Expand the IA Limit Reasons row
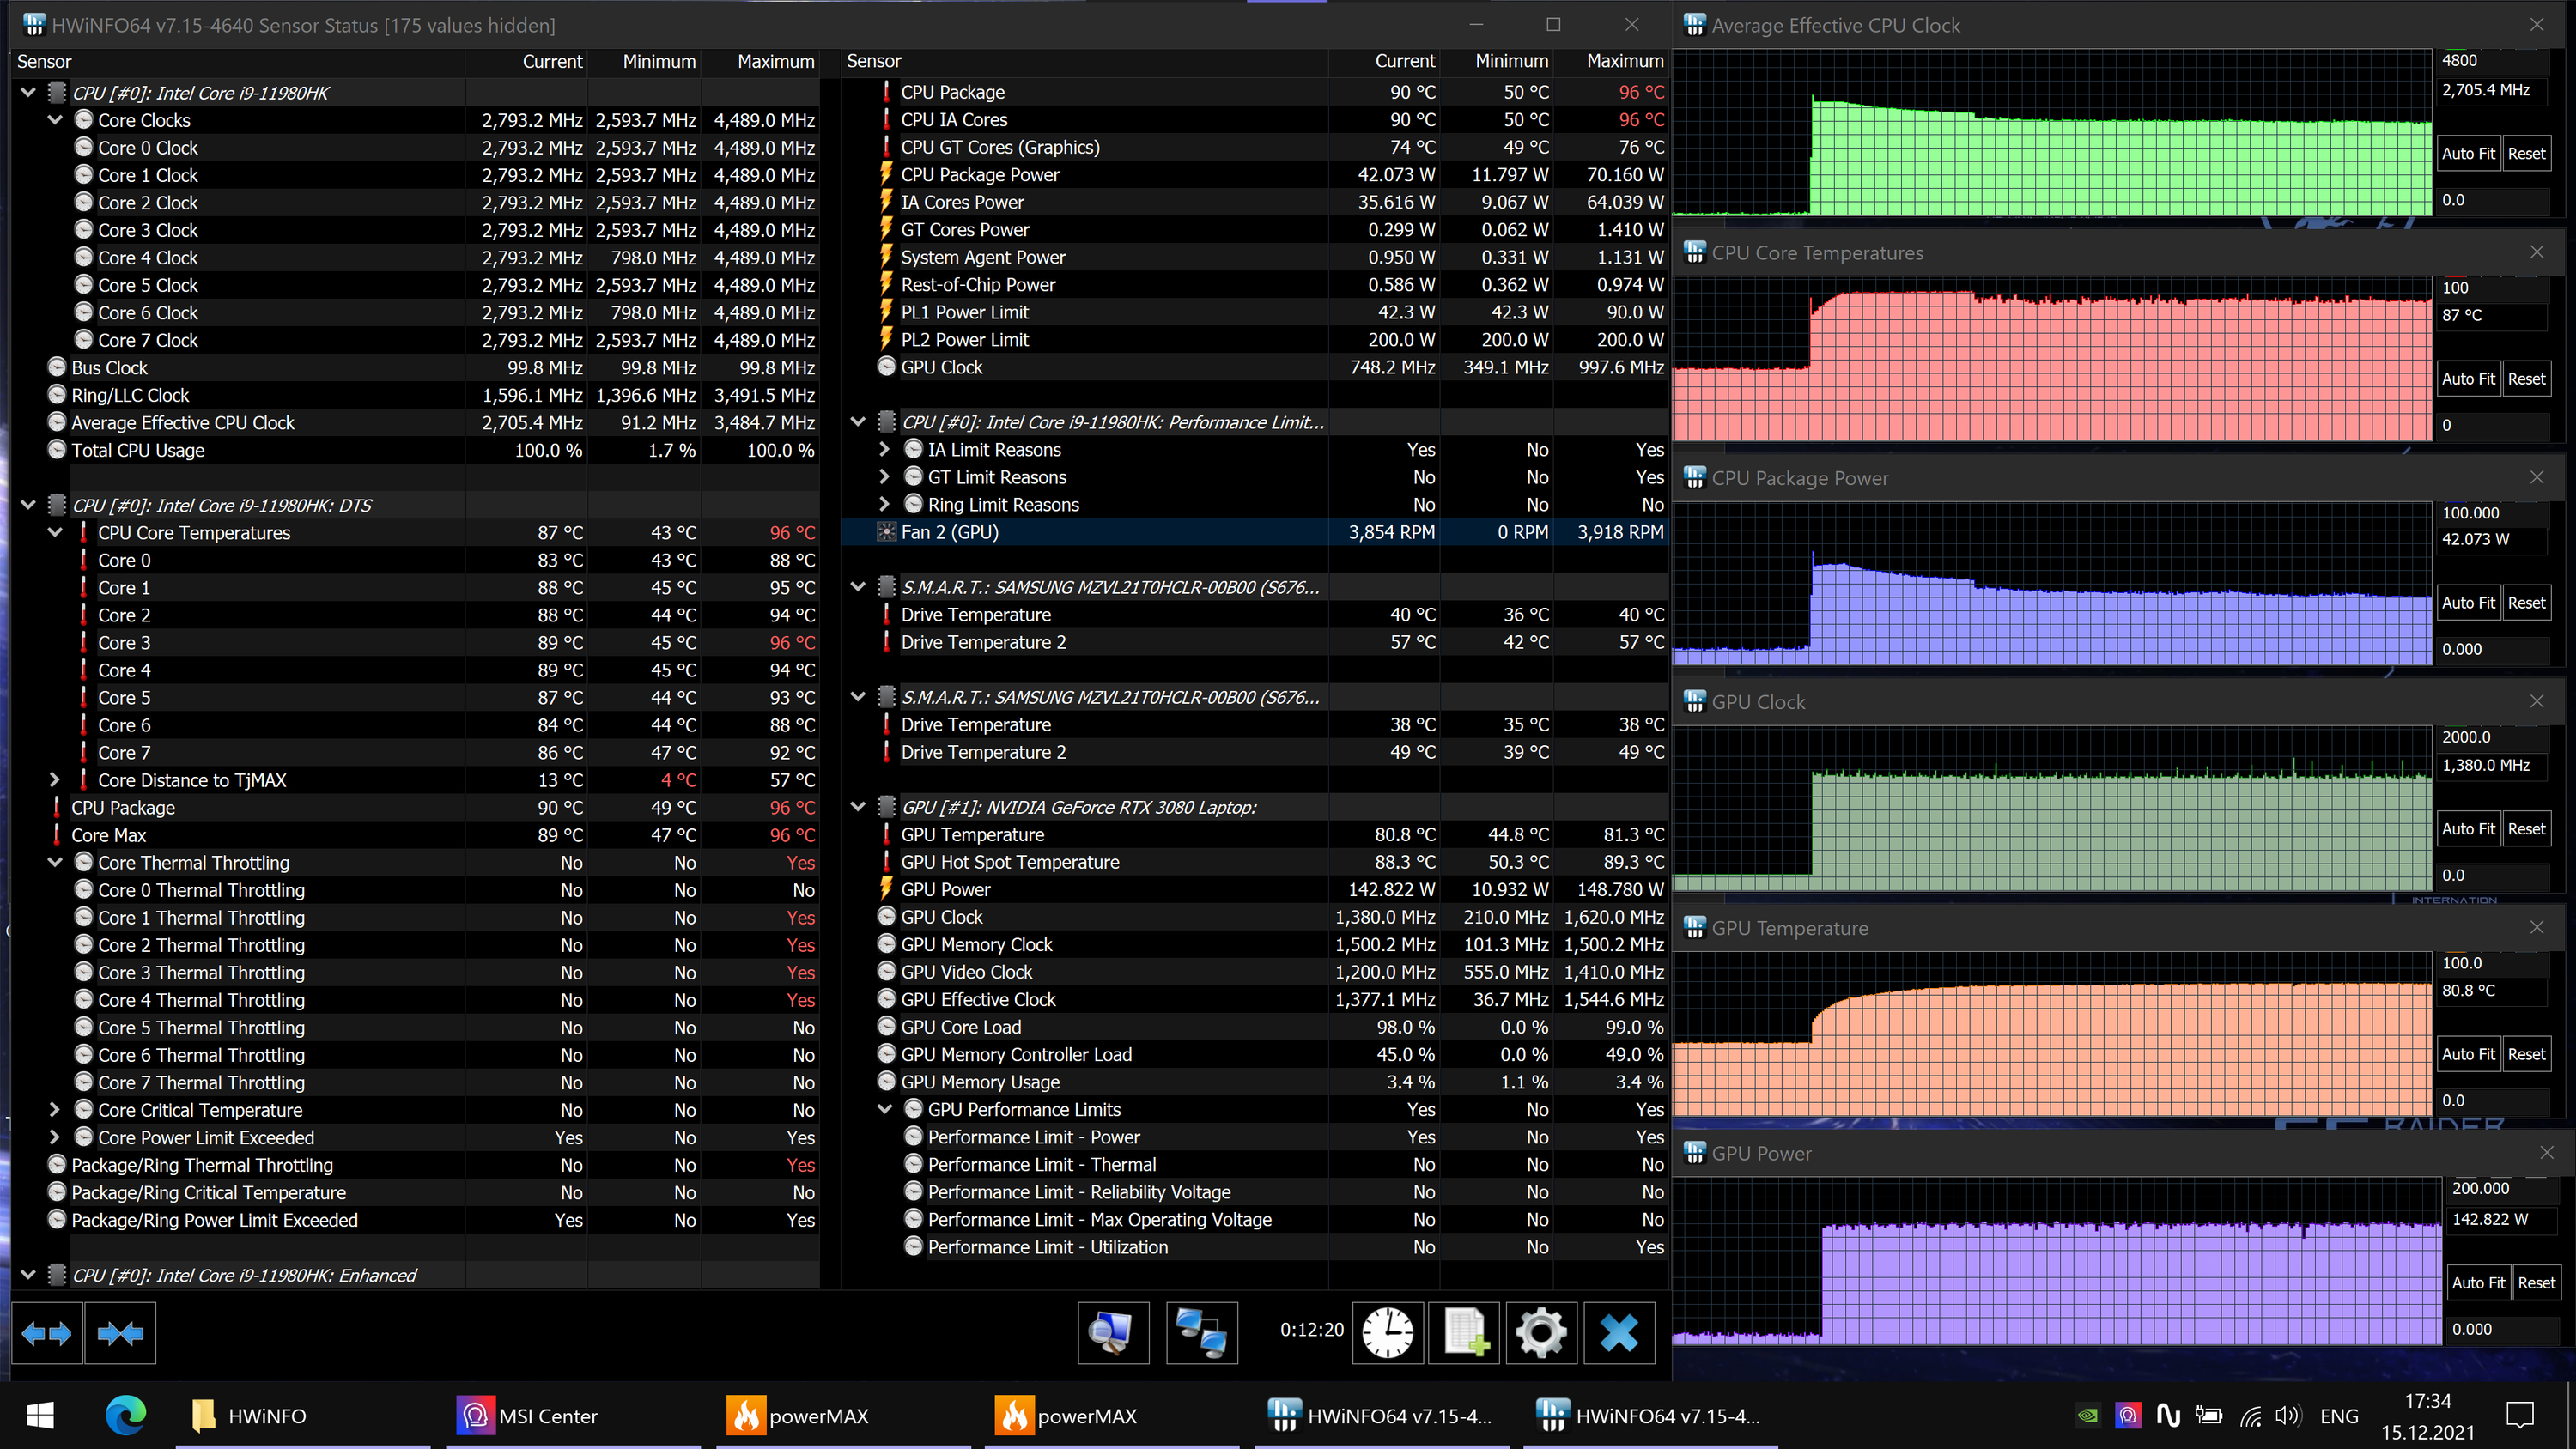2576x1449 pixels. (x=884, y=450)
